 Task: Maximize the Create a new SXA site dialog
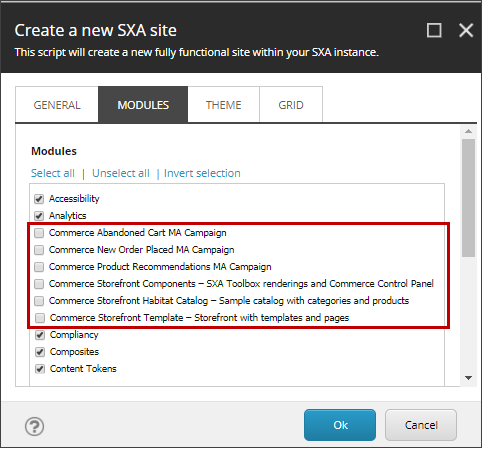click(434, 30)
